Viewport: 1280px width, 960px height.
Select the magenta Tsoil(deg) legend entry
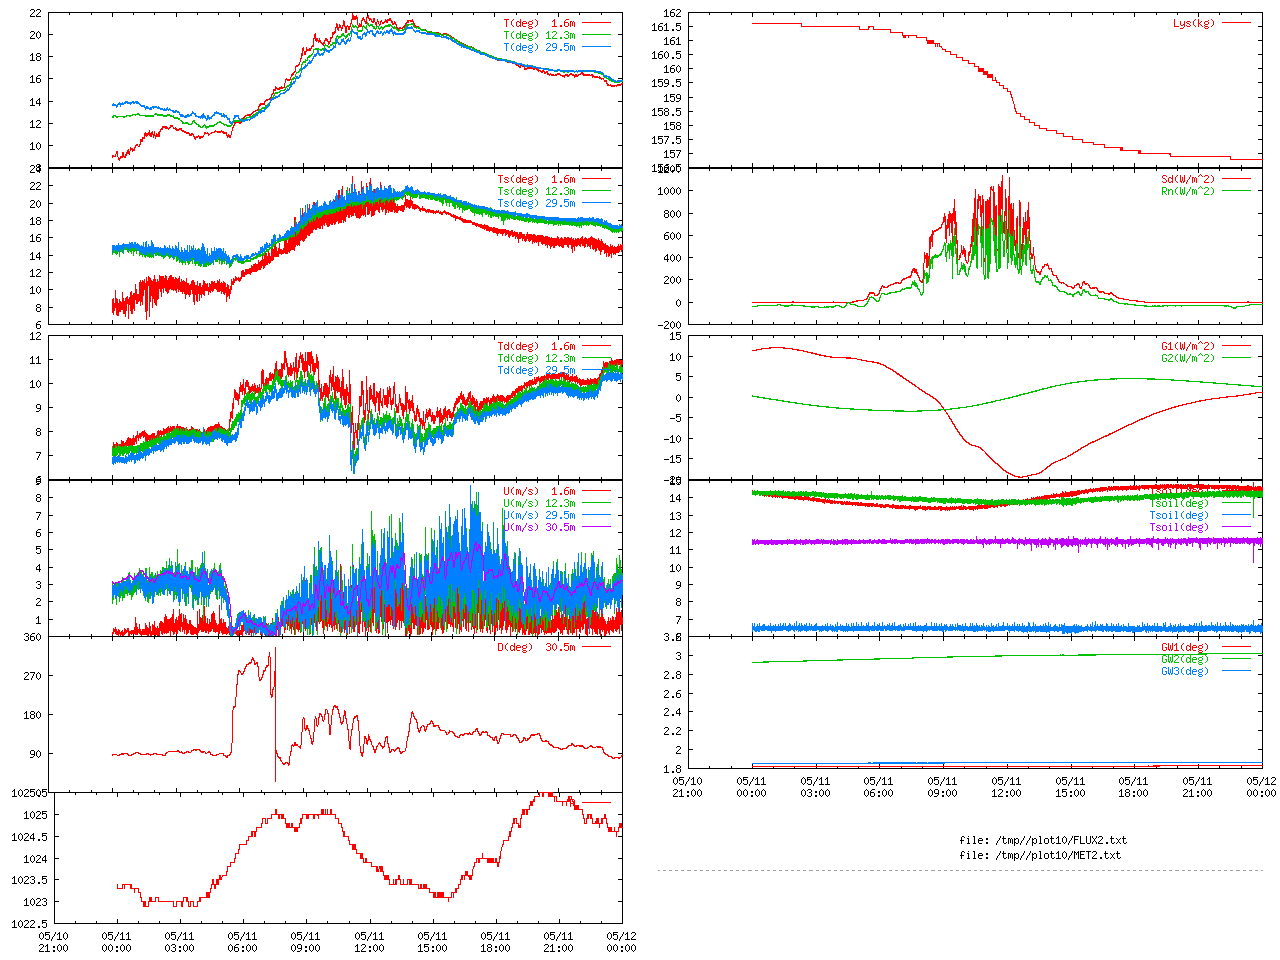(x=1179, y=528)
